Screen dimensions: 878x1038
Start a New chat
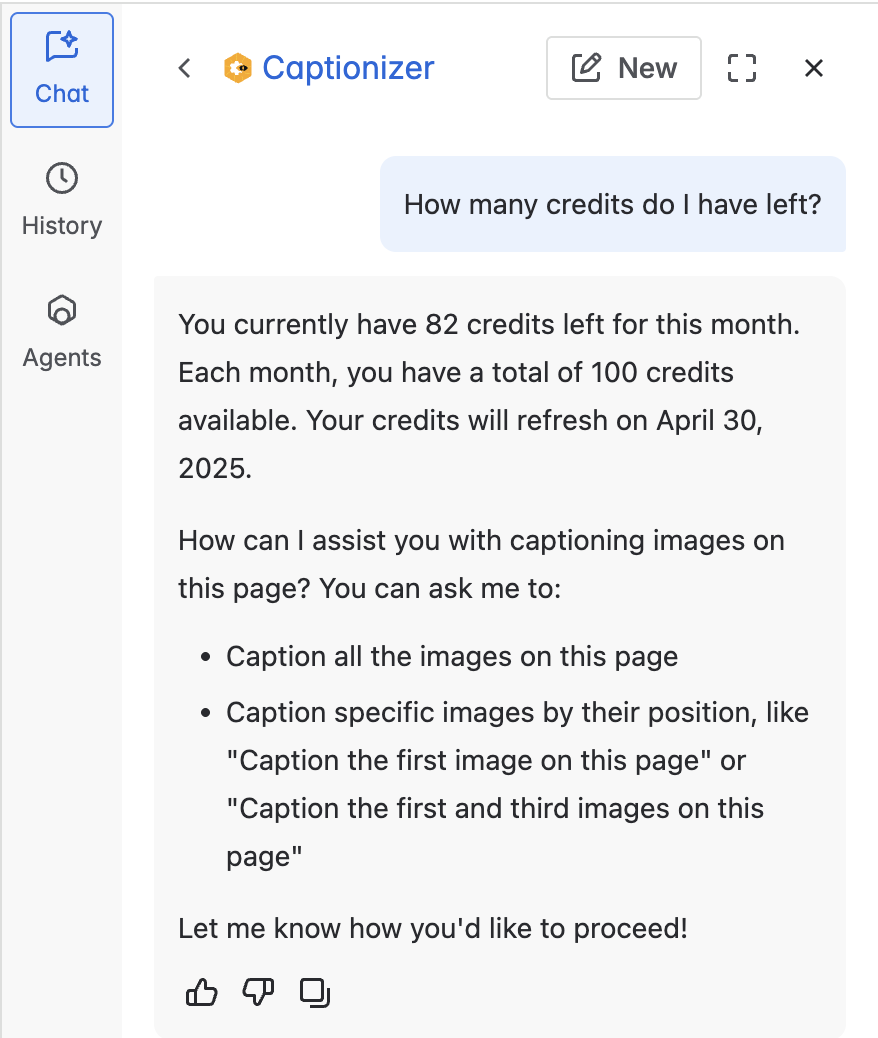point(624,68)
